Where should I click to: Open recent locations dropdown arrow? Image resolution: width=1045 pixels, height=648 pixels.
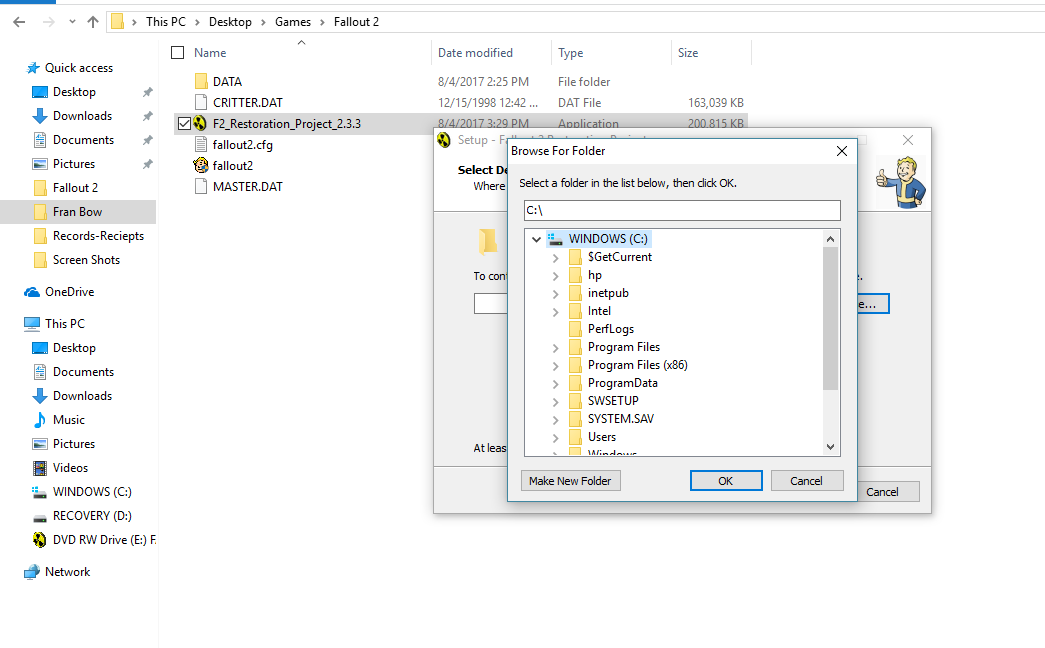pos(72,22)
